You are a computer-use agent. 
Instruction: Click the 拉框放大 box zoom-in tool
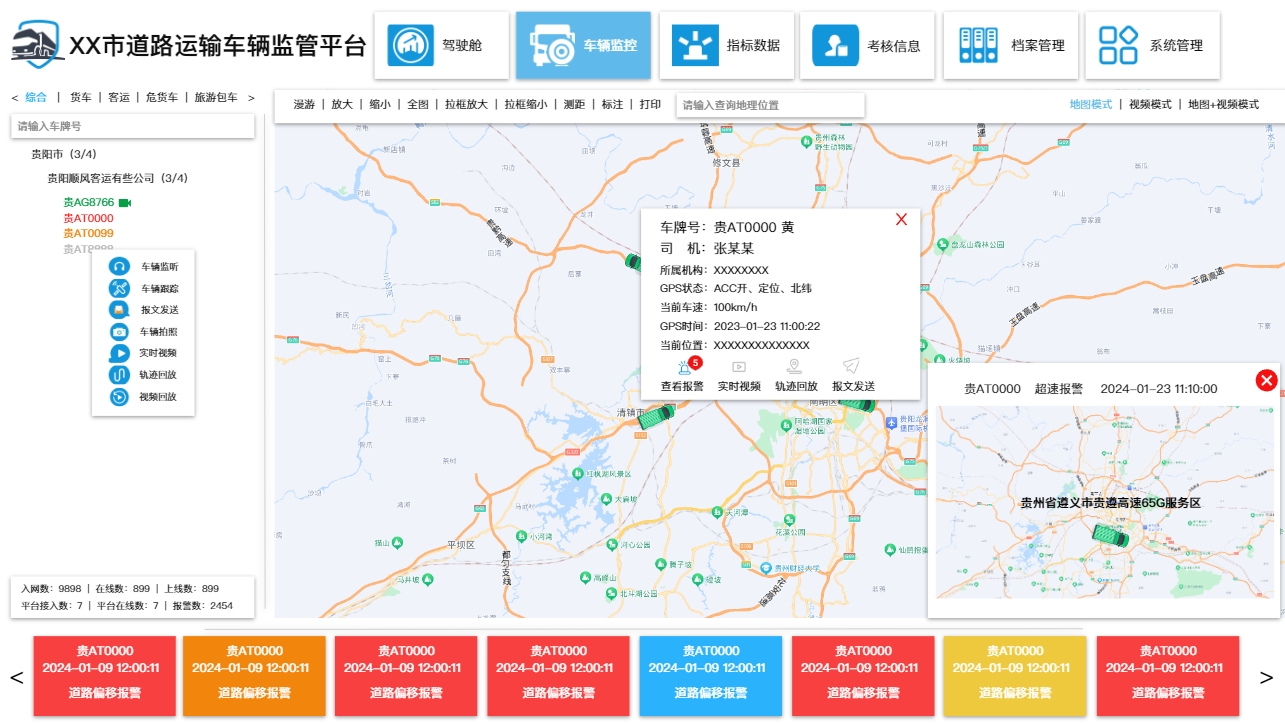click(x=466, y=104)
